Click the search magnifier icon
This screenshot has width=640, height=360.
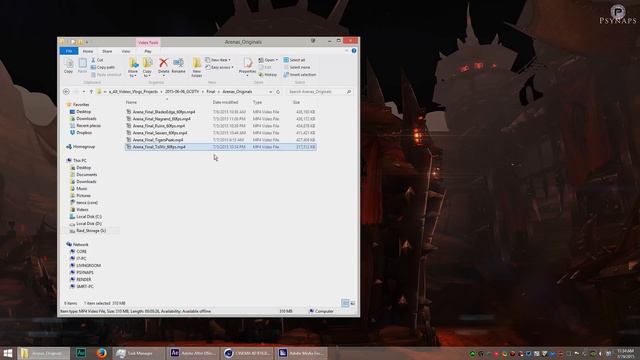coord(349,92)
